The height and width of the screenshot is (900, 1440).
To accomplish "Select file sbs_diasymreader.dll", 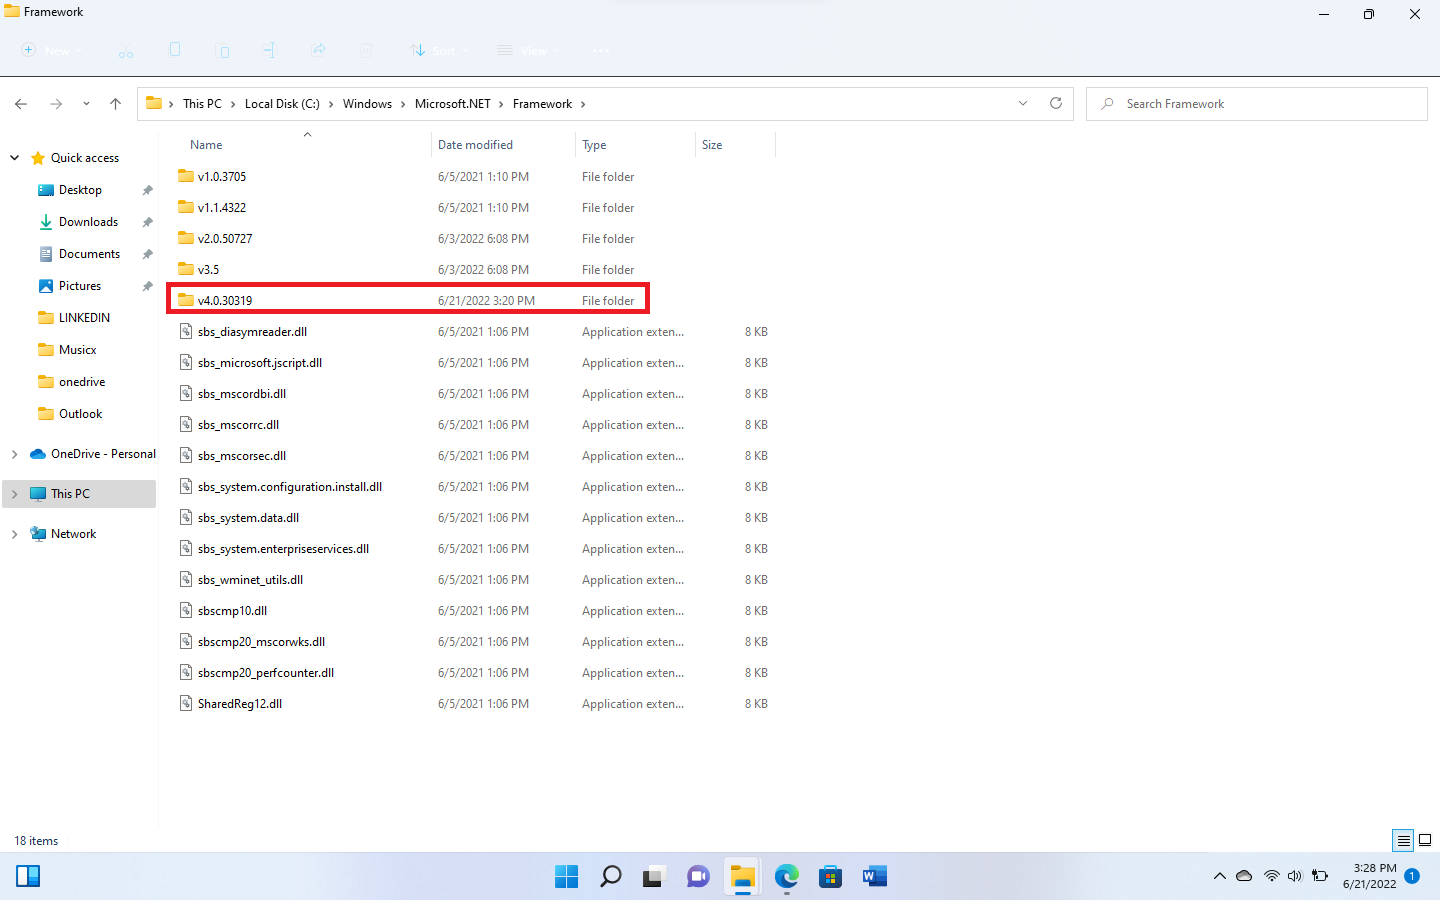I will [x=252, y=332].
